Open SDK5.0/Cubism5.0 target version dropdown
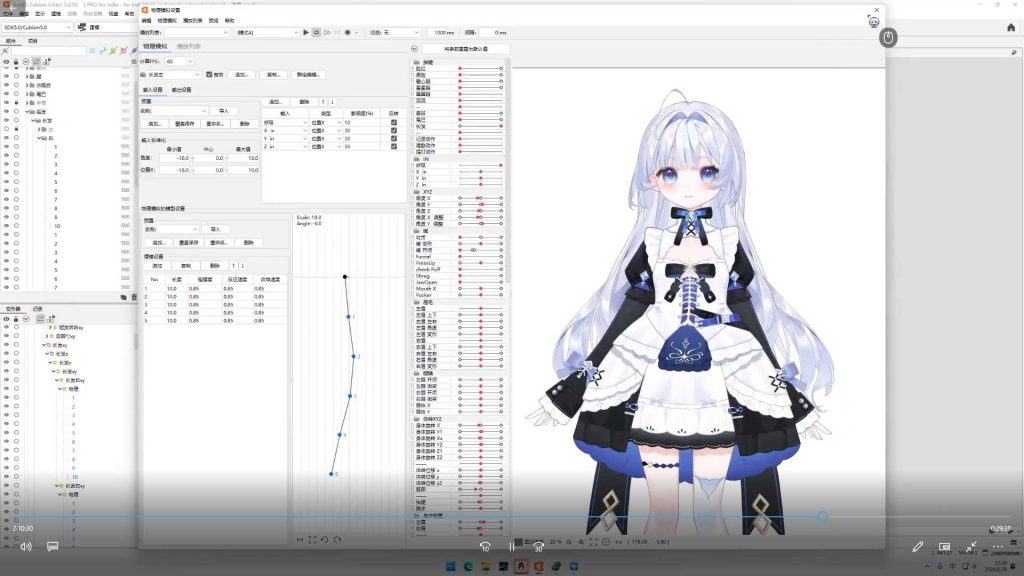This screenshot has width=1024, height=576. (x=37, y=27)
